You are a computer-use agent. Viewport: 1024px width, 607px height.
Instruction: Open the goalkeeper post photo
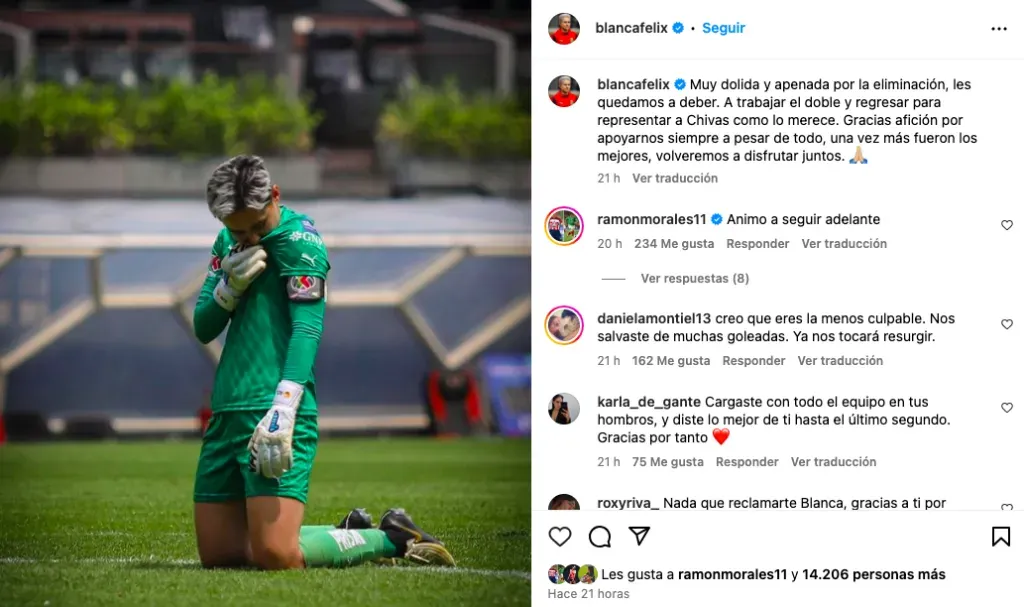click(265, 303)
